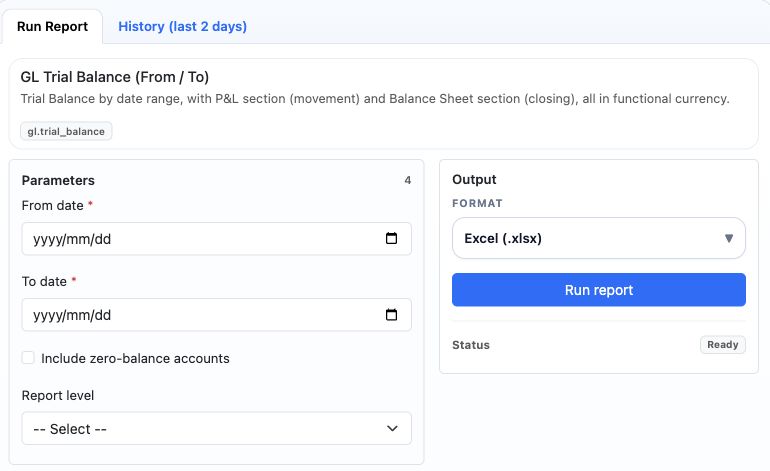Open the Report level dropdown

click(217, 429)
